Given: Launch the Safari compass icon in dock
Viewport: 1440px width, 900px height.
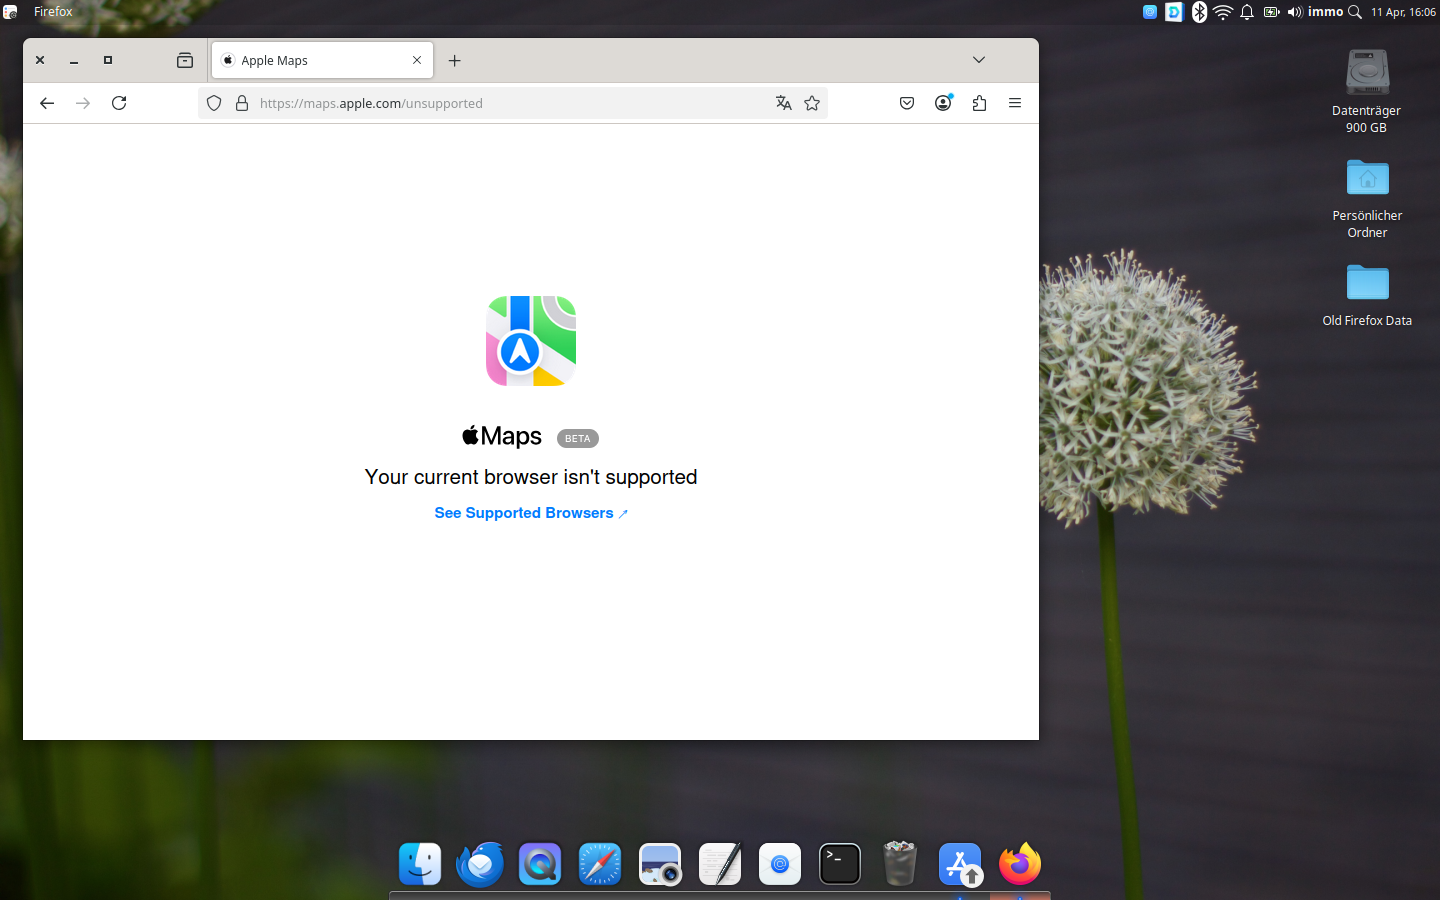Looking at the screenshot, I should coord(600,864).
